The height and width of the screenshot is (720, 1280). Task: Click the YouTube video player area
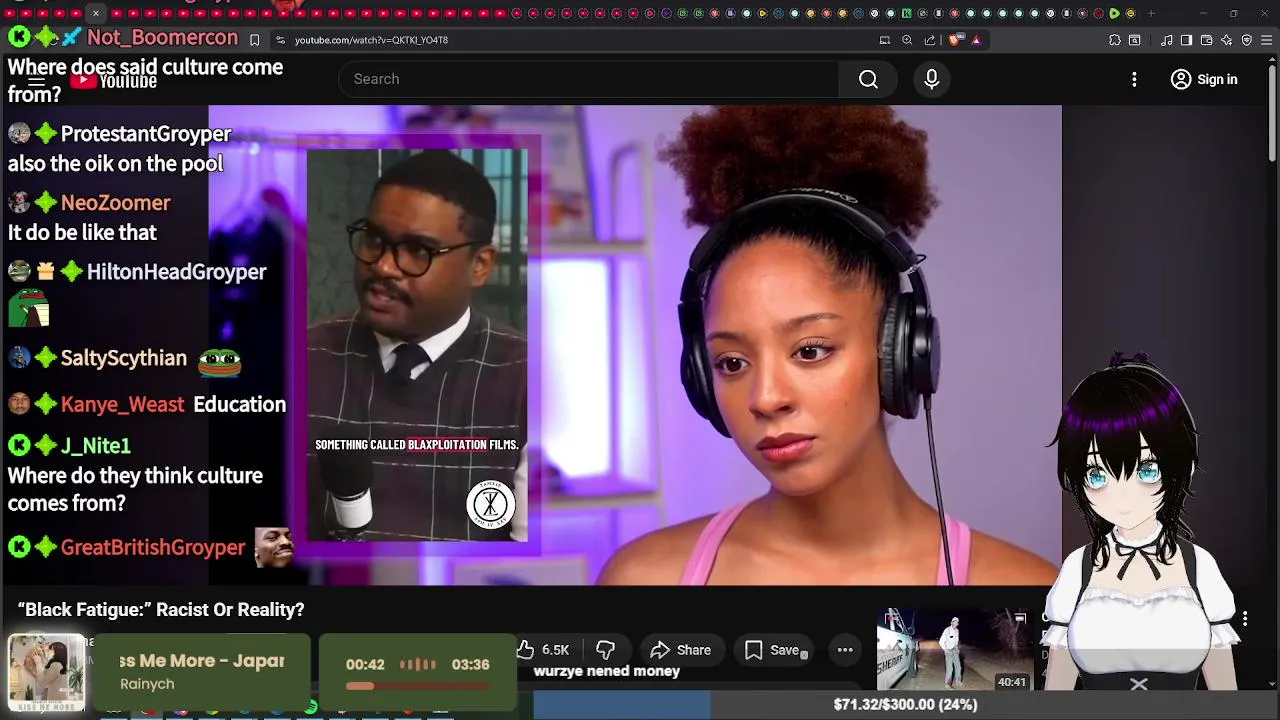point(635,345)
